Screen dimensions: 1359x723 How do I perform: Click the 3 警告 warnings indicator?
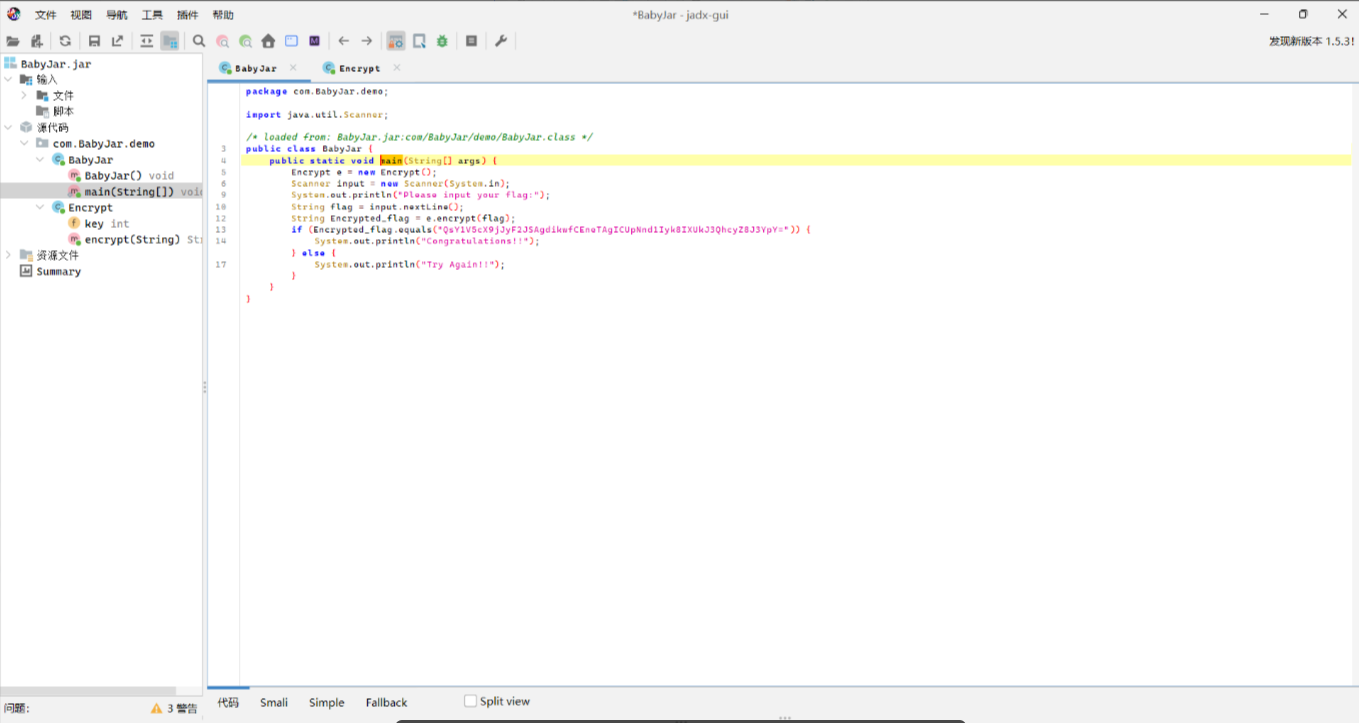coord(175,708)
